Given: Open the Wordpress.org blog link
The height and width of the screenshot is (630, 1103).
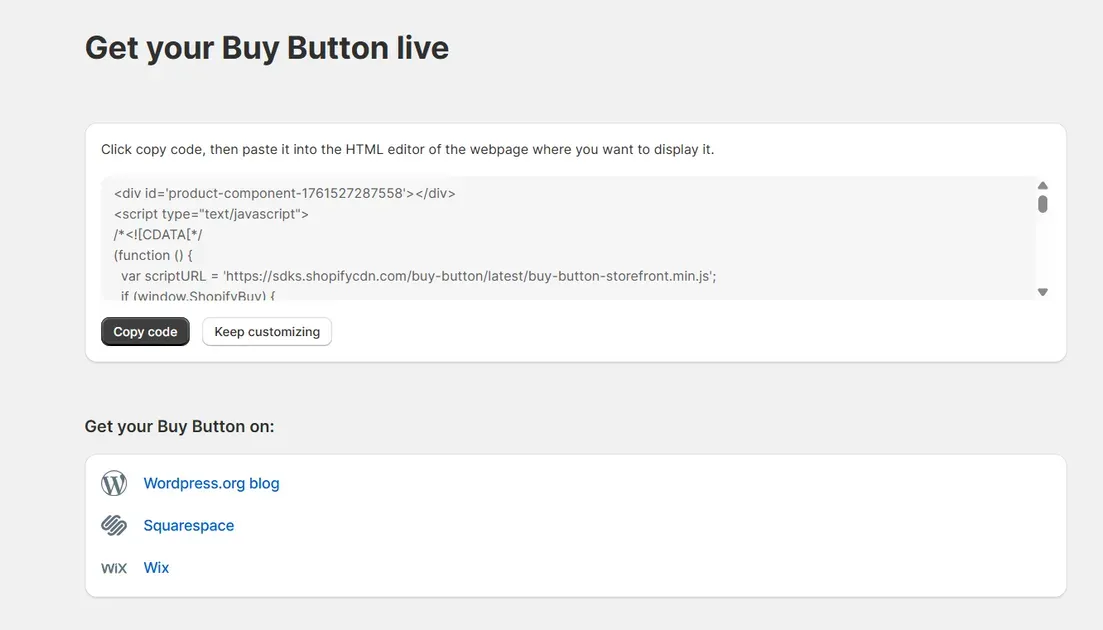Looking at the screenshot, I should [x=210, y=482].
